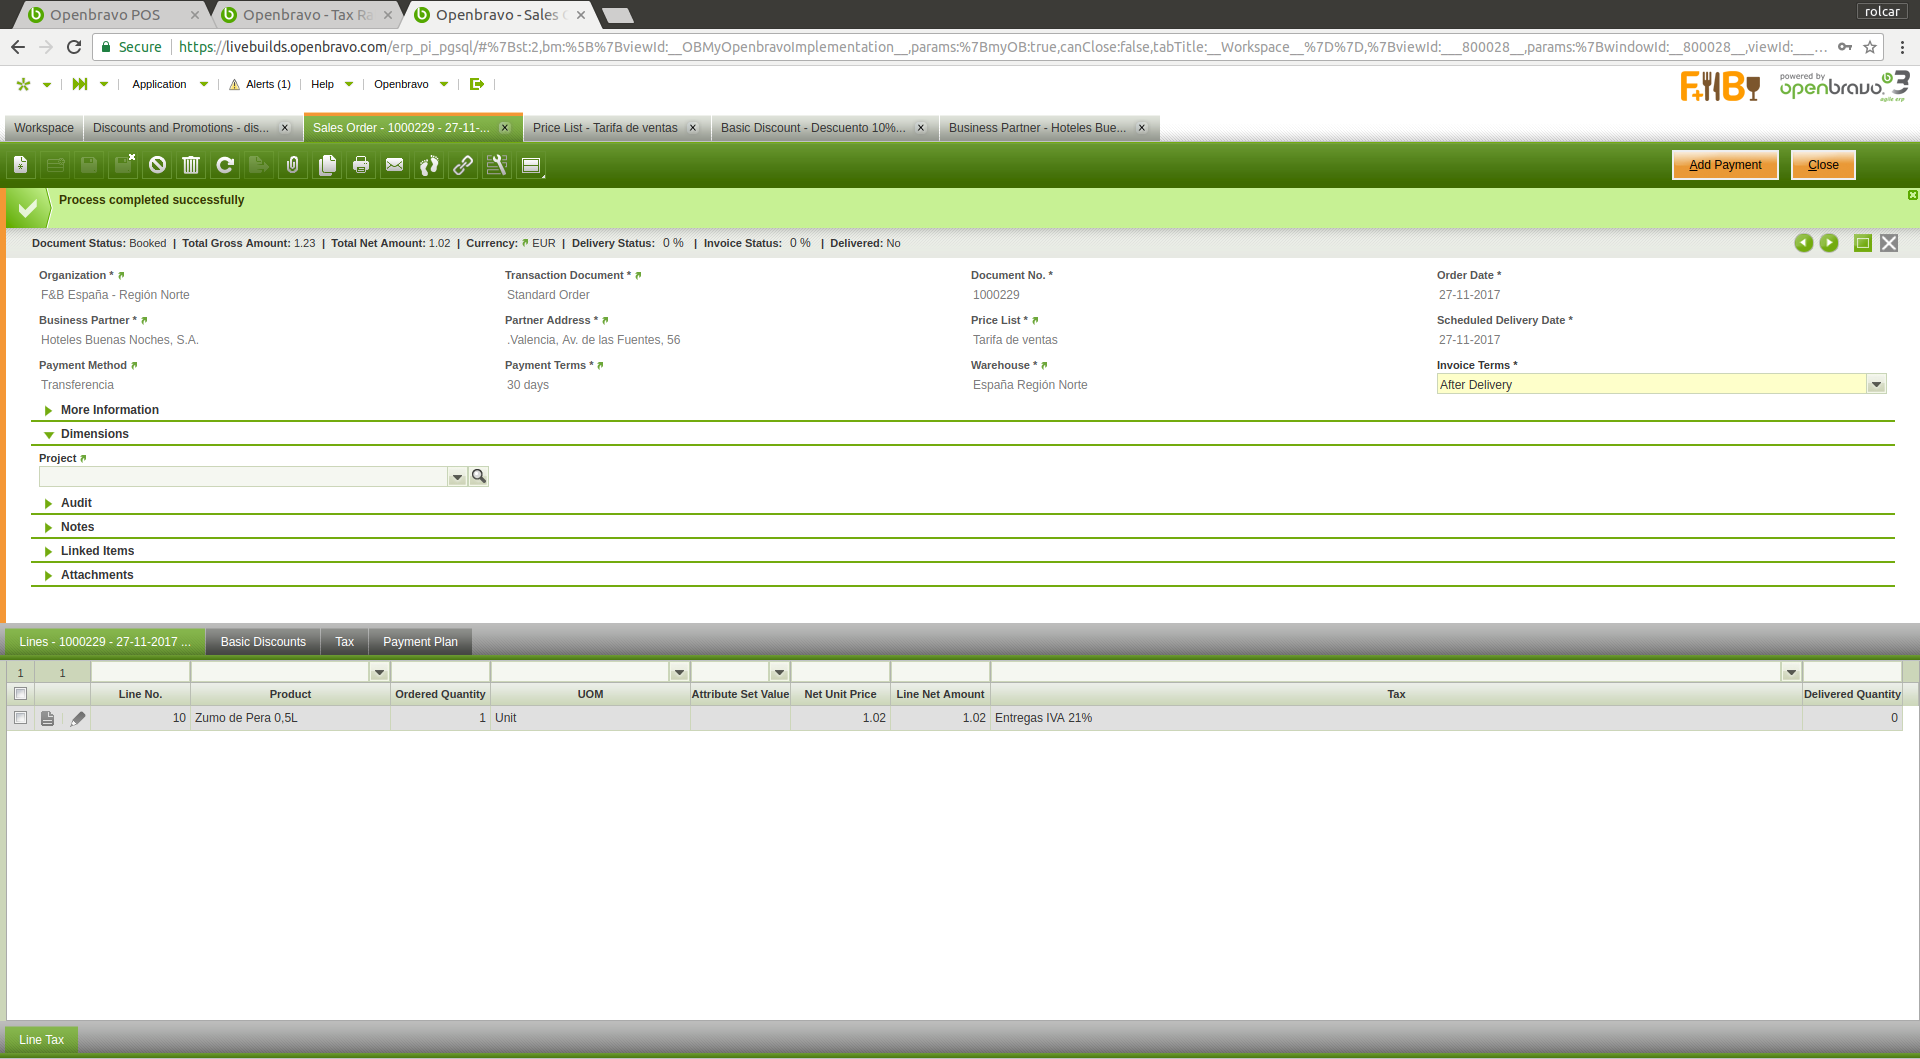Dismiss the success message bar
1920x1059 pixels.
1913,195
